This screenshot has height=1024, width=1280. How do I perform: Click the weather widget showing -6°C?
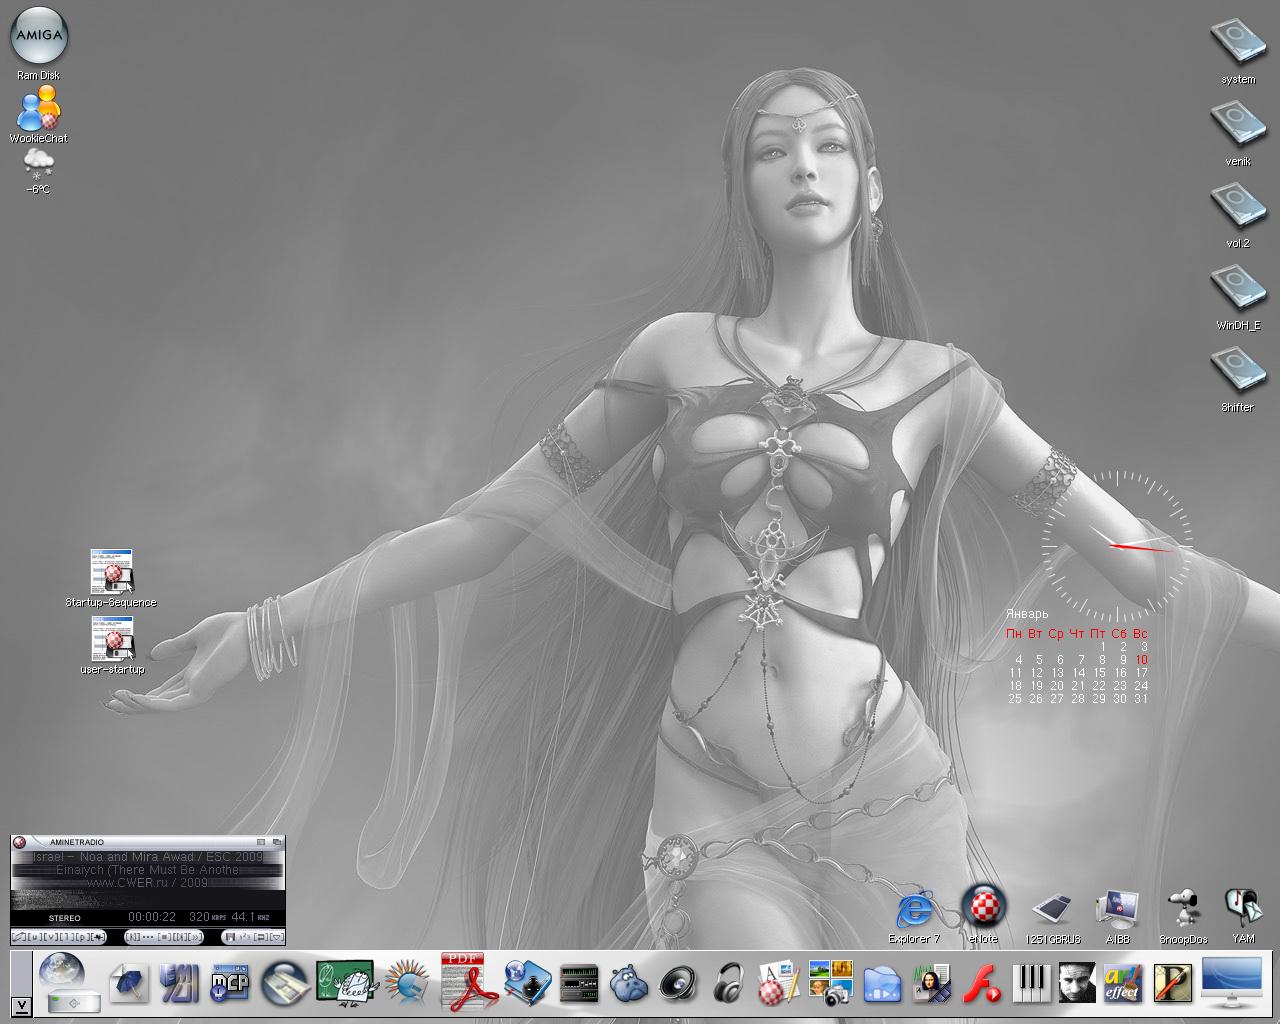tap(38, 162)
